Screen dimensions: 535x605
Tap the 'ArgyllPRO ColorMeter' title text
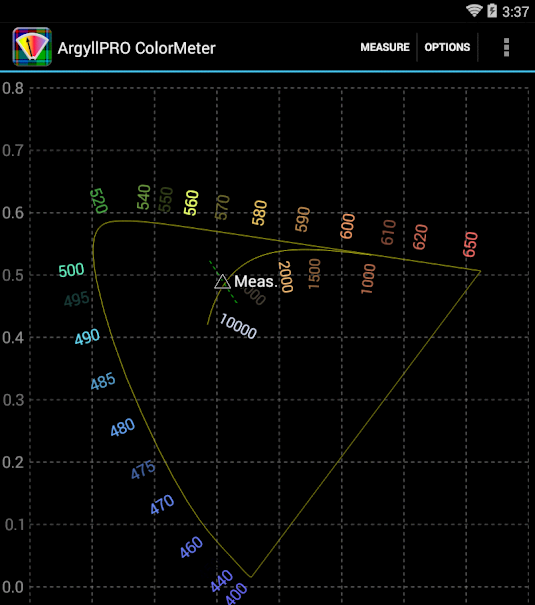pos(137,48)
